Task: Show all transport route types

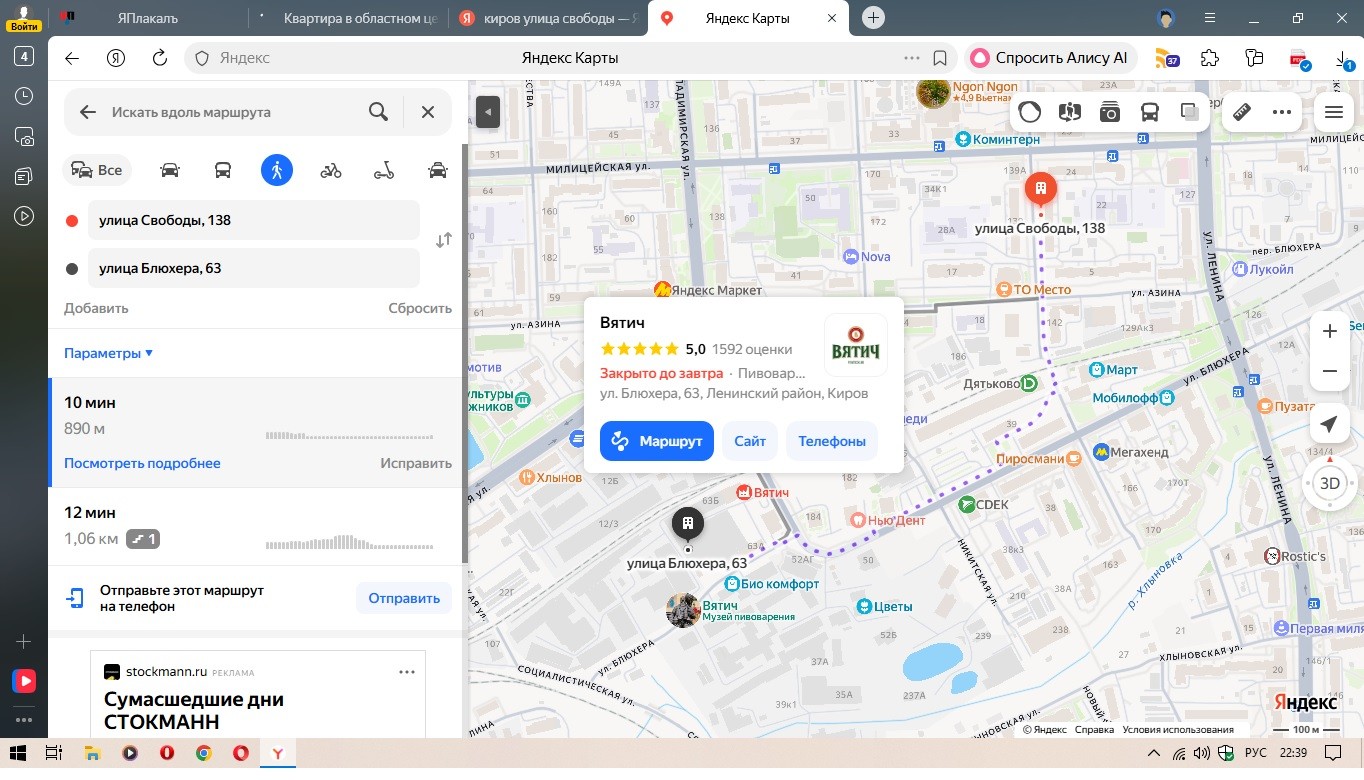Action: (97, 170)
